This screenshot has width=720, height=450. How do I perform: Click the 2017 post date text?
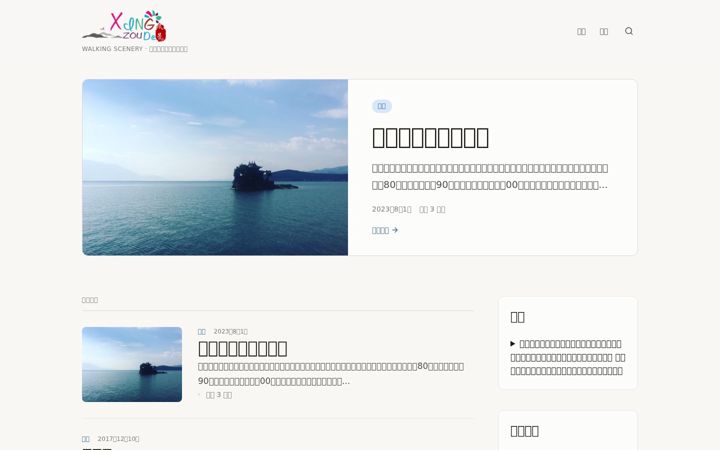pyautogui.click(x=118, y=439)
